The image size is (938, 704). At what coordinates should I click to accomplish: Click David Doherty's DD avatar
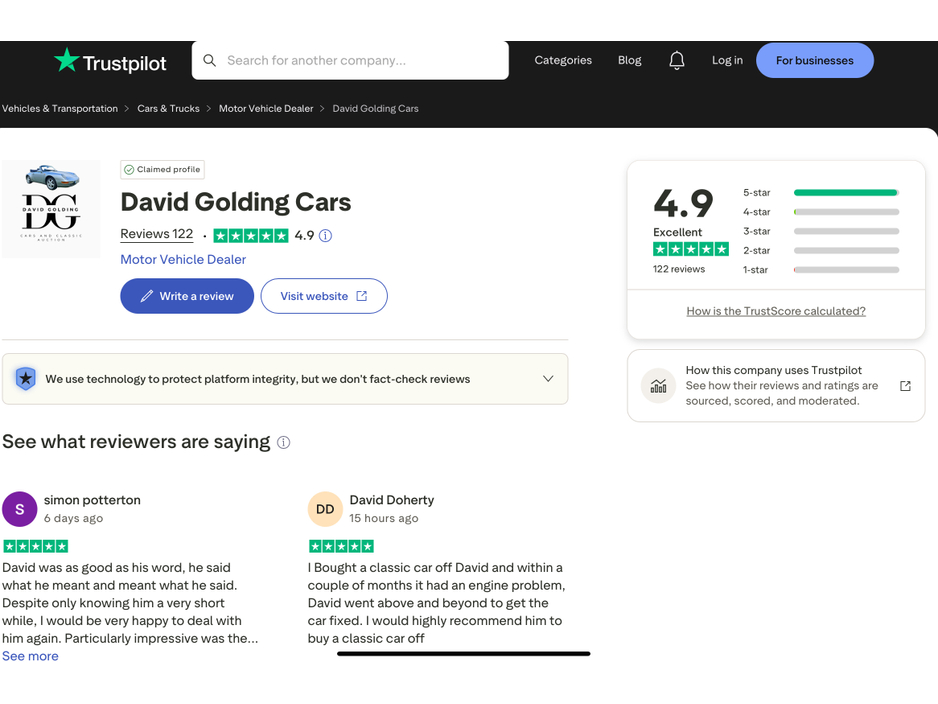click(325, 509)
